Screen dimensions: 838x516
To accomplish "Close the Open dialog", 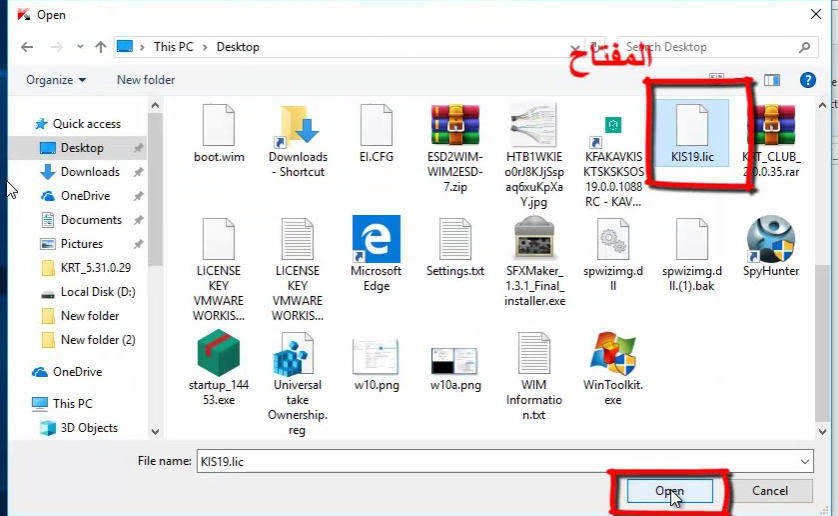I will tap(816, 14).
